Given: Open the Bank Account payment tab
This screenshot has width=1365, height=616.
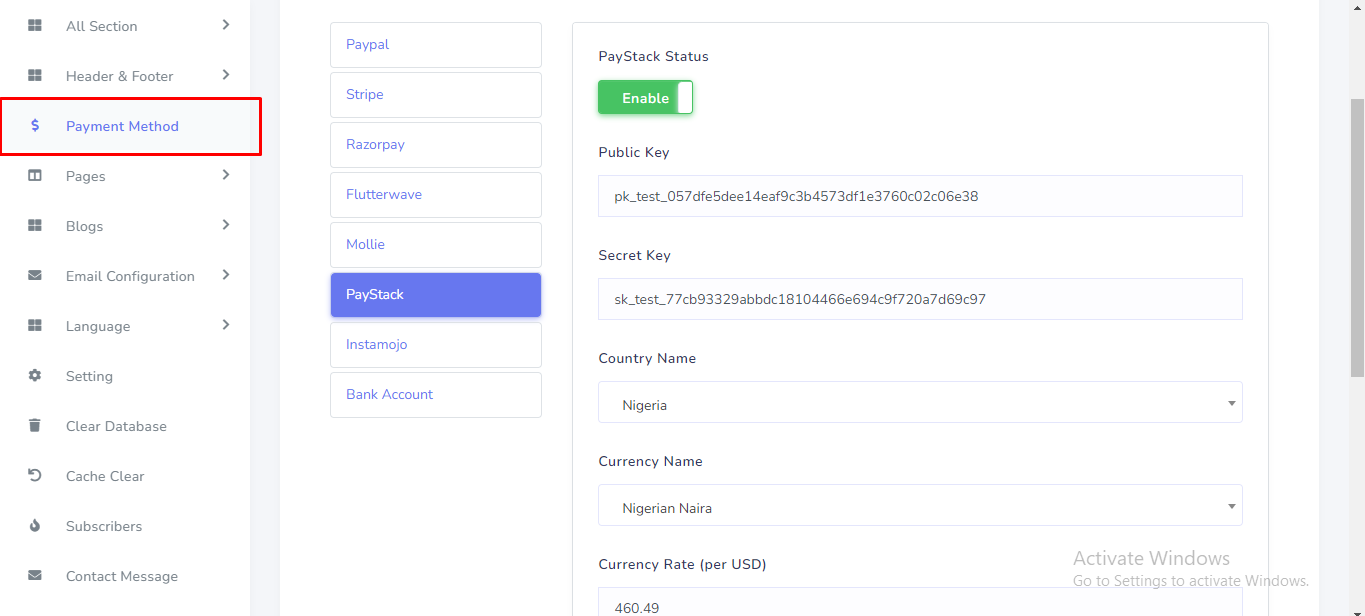Looking at the screenshot, I should pos(436,395).
